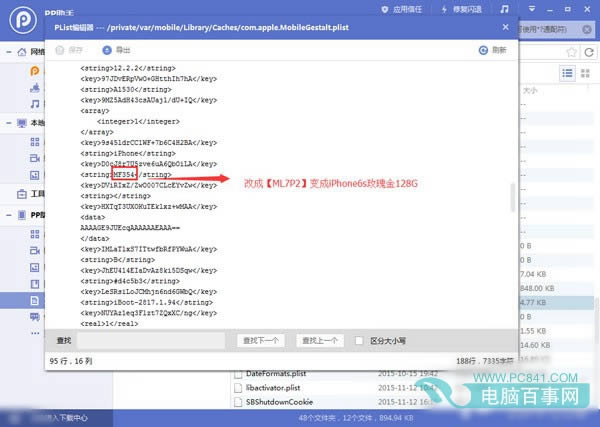Open 修复闪退 in the title bar
600x427 pixels.
(x=461, y=9)
